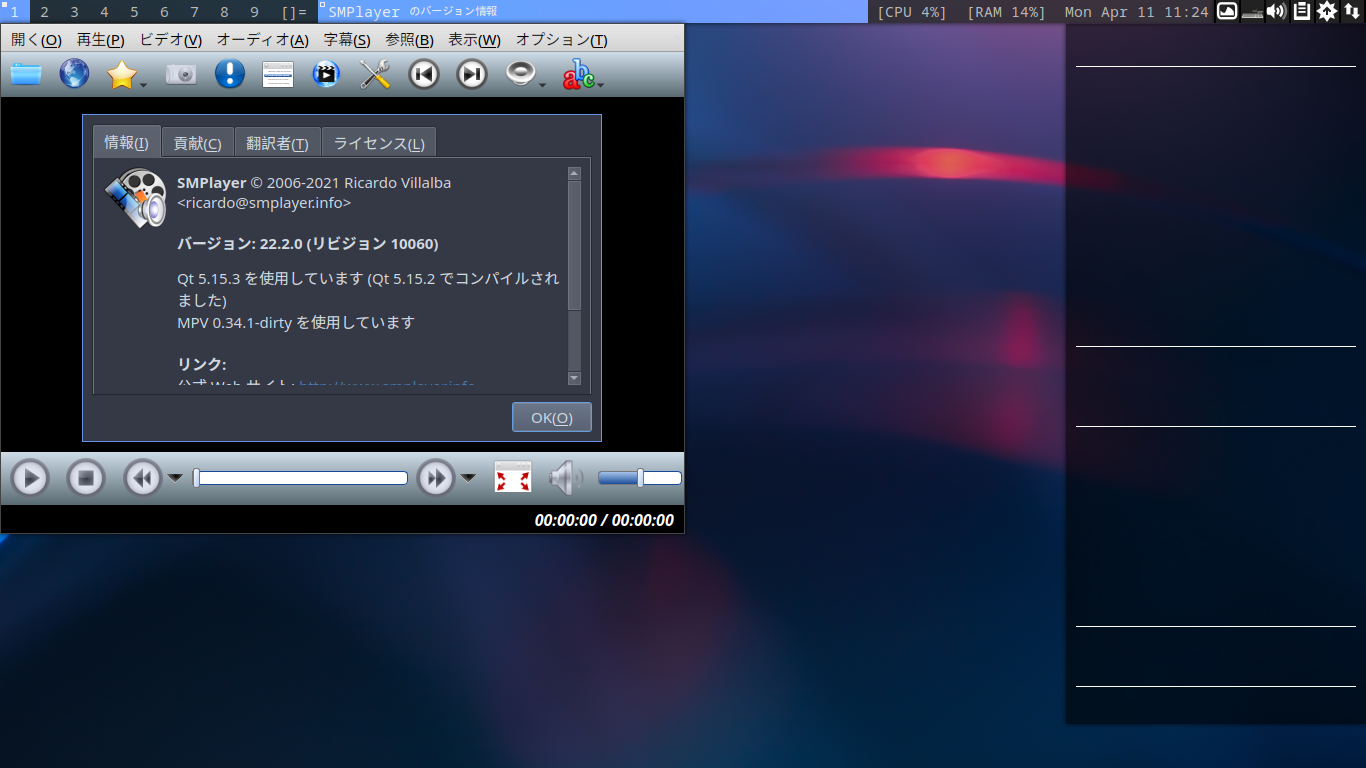1366x768 pixels.
Task: Click the system tray updates gear icon
Action: pyautogui.click(x=1327, y=12)
